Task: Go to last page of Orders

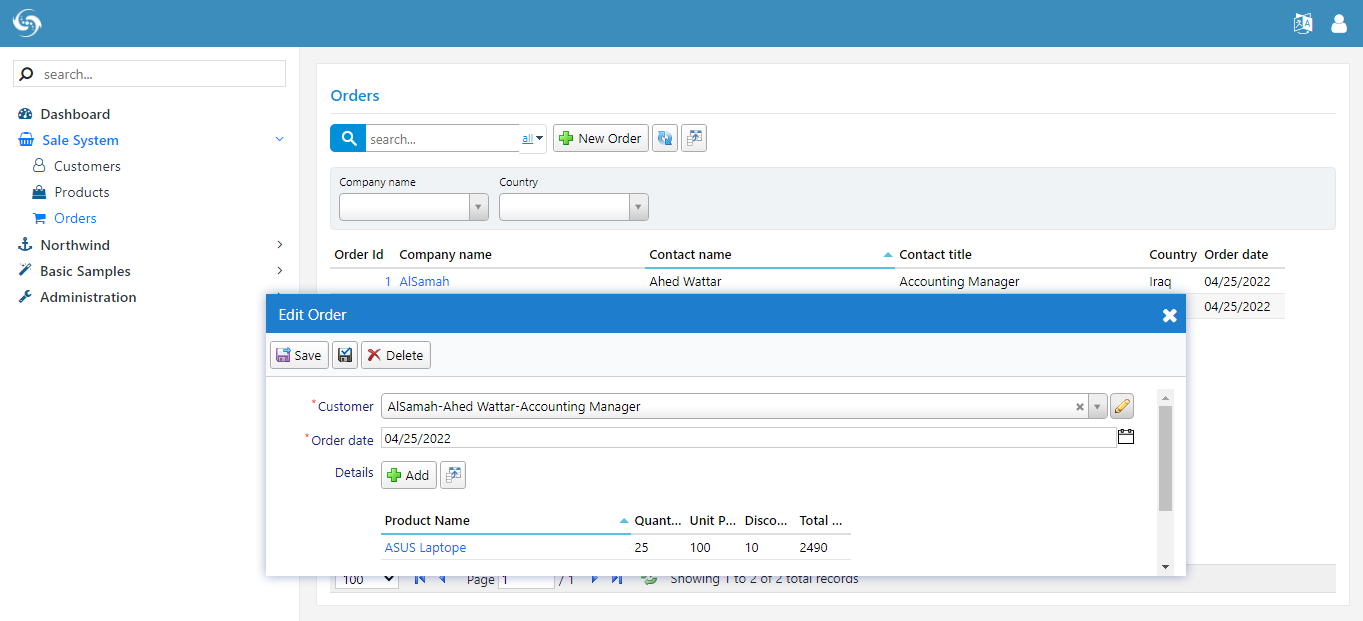Action: tap(617, 579)
